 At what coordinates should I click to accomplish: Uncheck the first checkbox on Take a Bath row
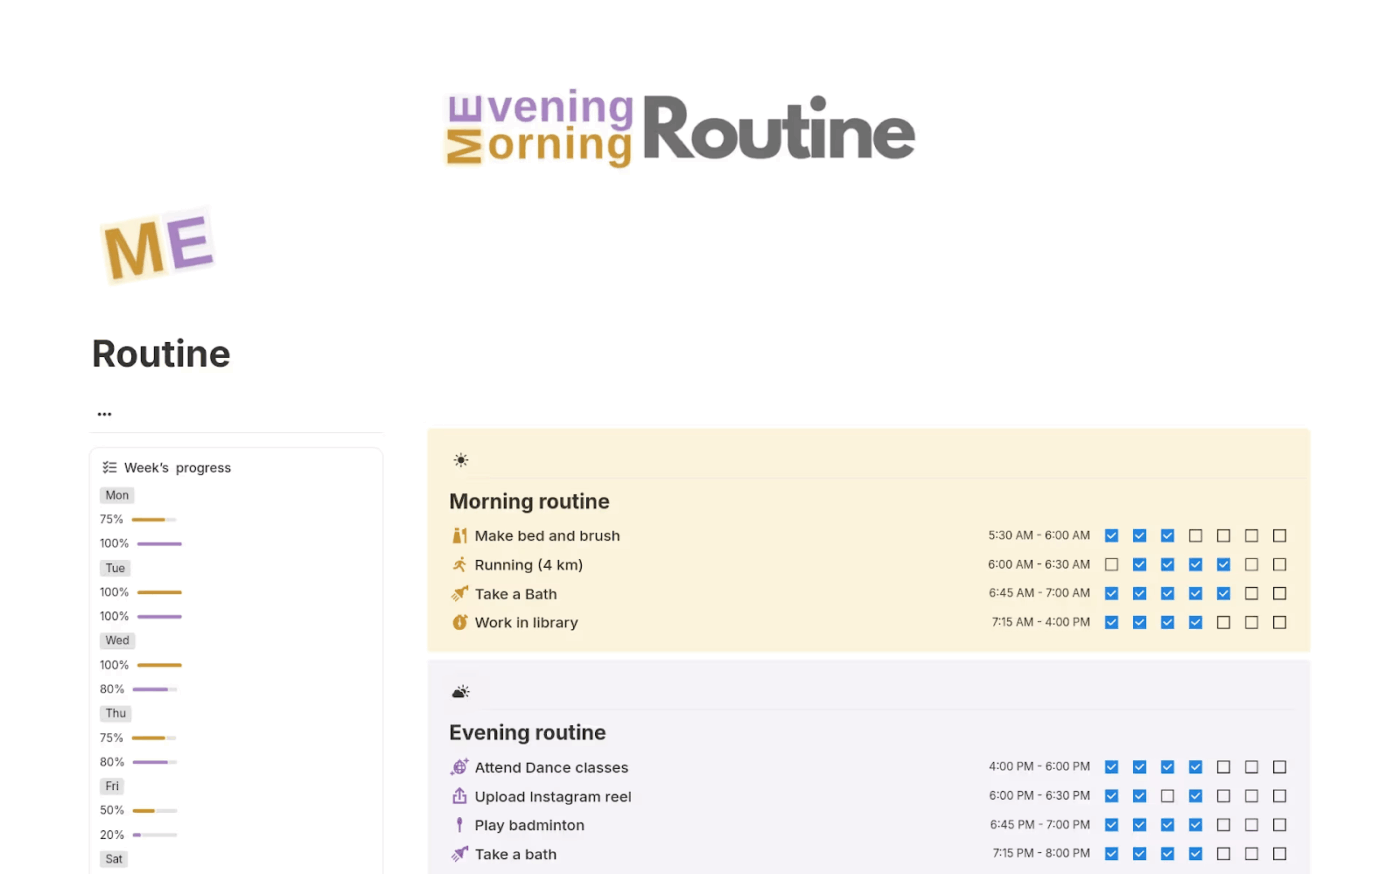point(1112,592)
